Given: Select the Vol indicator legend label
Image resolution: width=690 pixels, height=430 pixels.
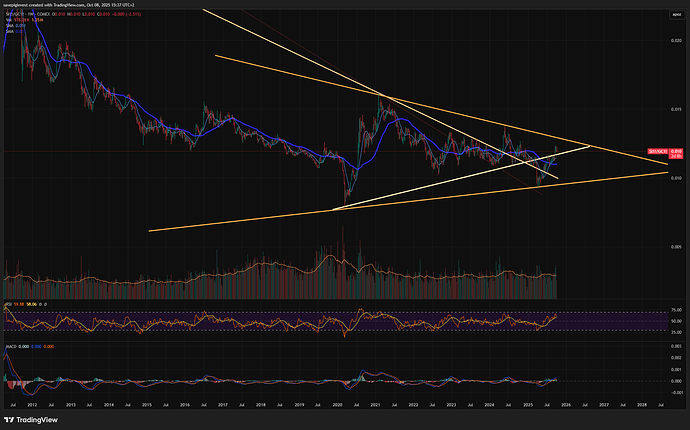Looking at the screenshot, I should 7,21.
